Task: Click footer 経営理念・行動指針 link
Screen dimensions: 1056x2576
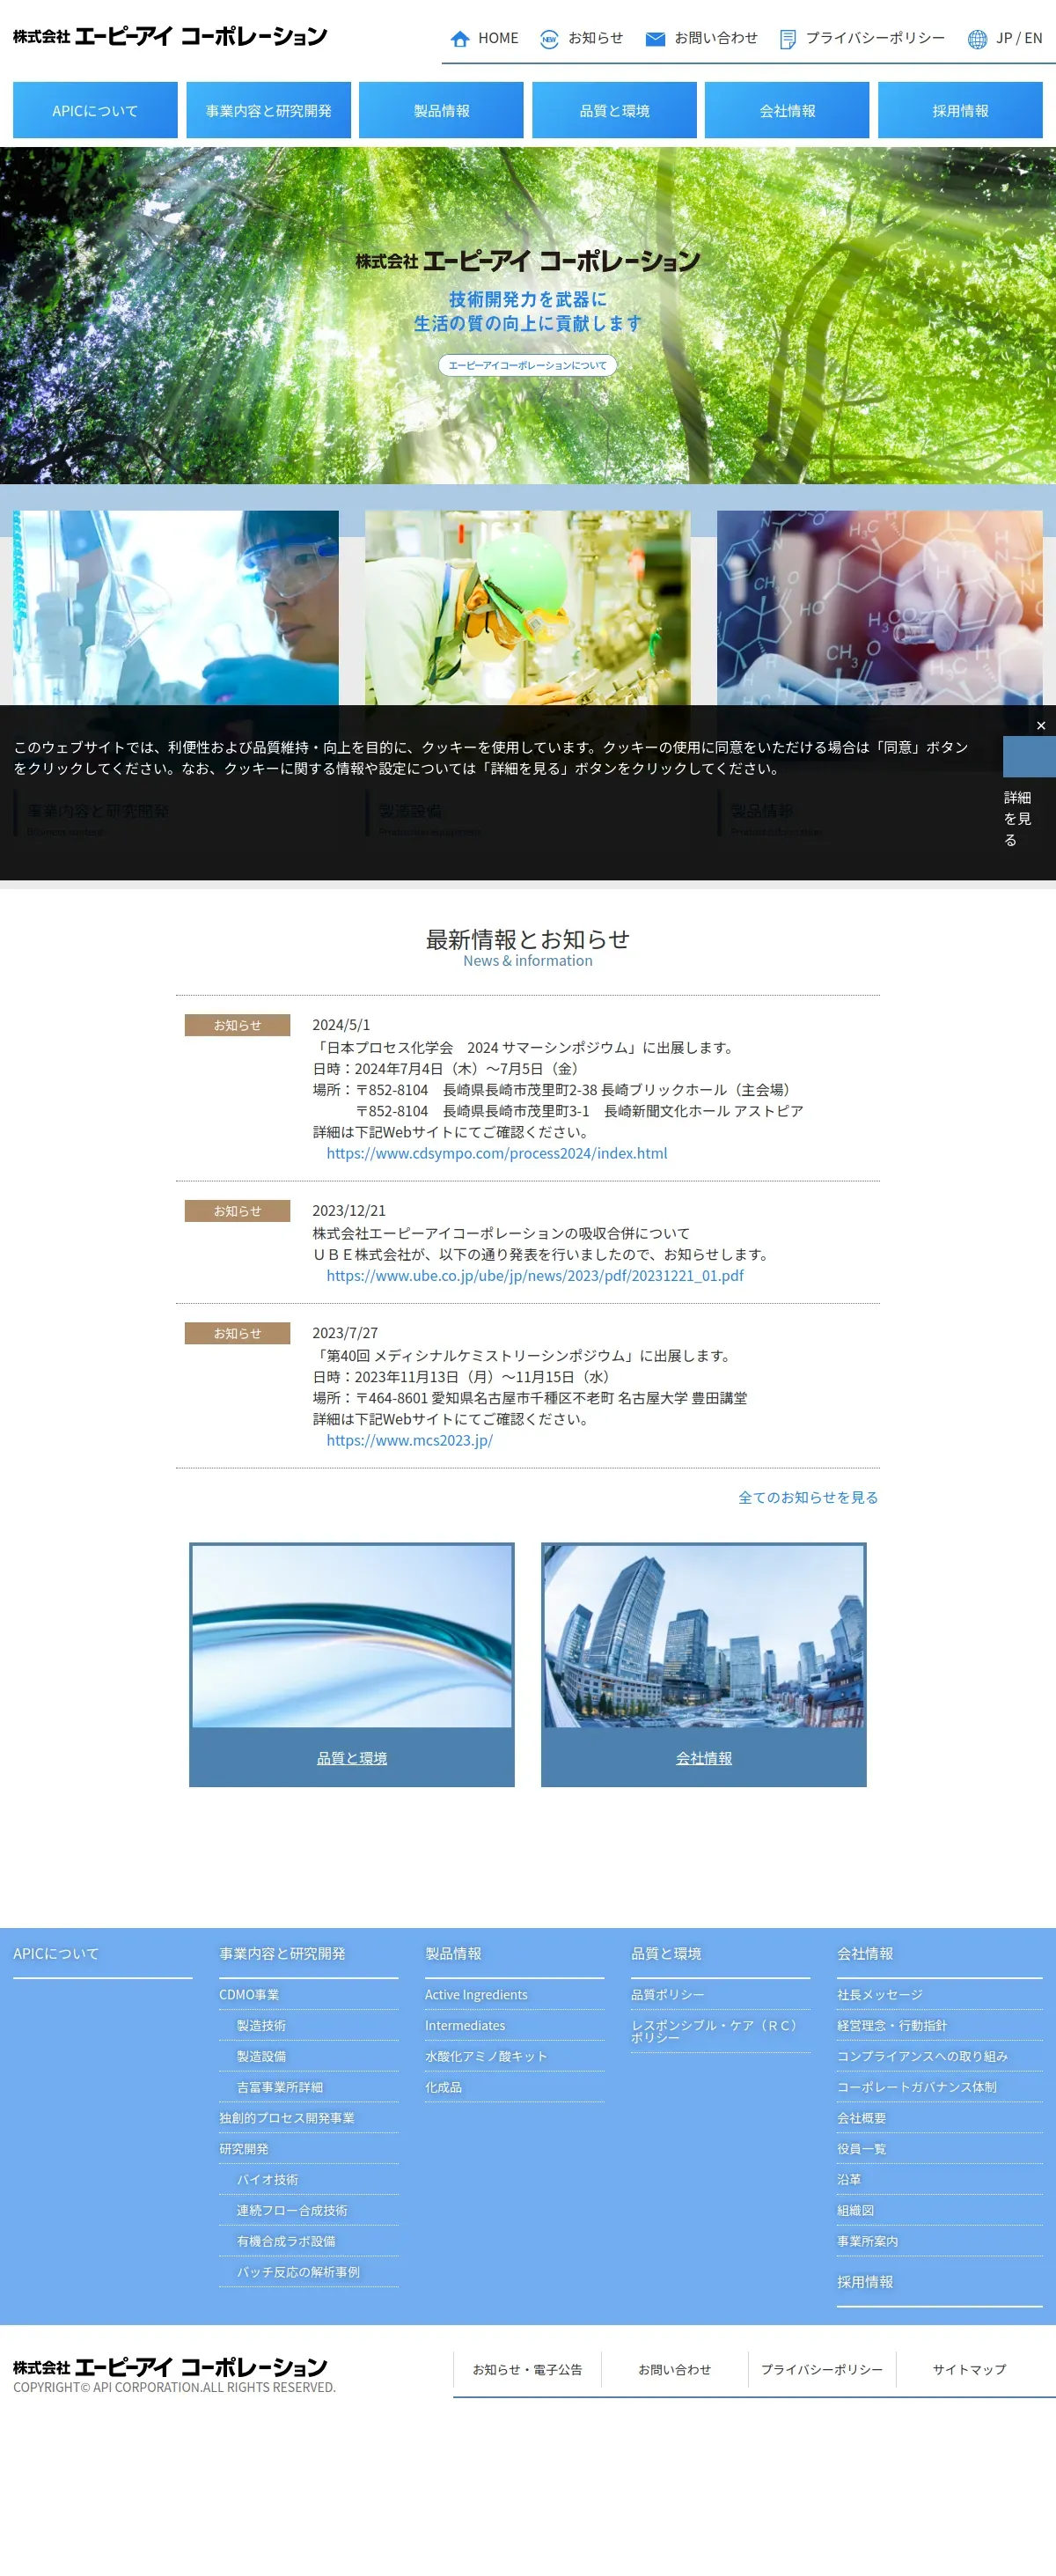Action: pos(892,2026)
